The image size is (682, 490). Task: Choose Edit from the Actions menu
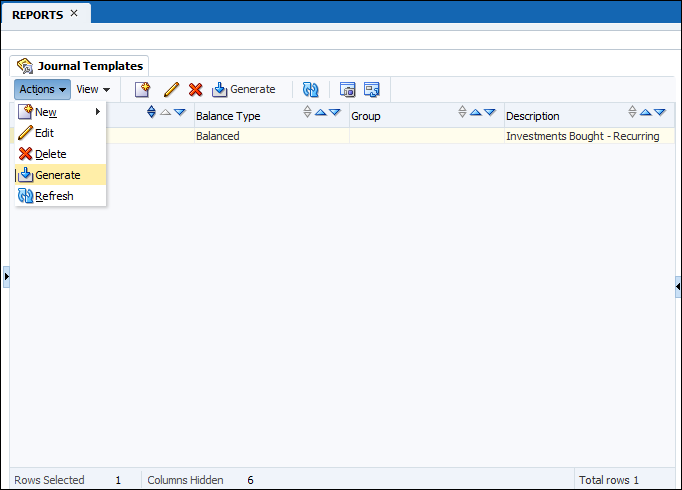(60, 133)
